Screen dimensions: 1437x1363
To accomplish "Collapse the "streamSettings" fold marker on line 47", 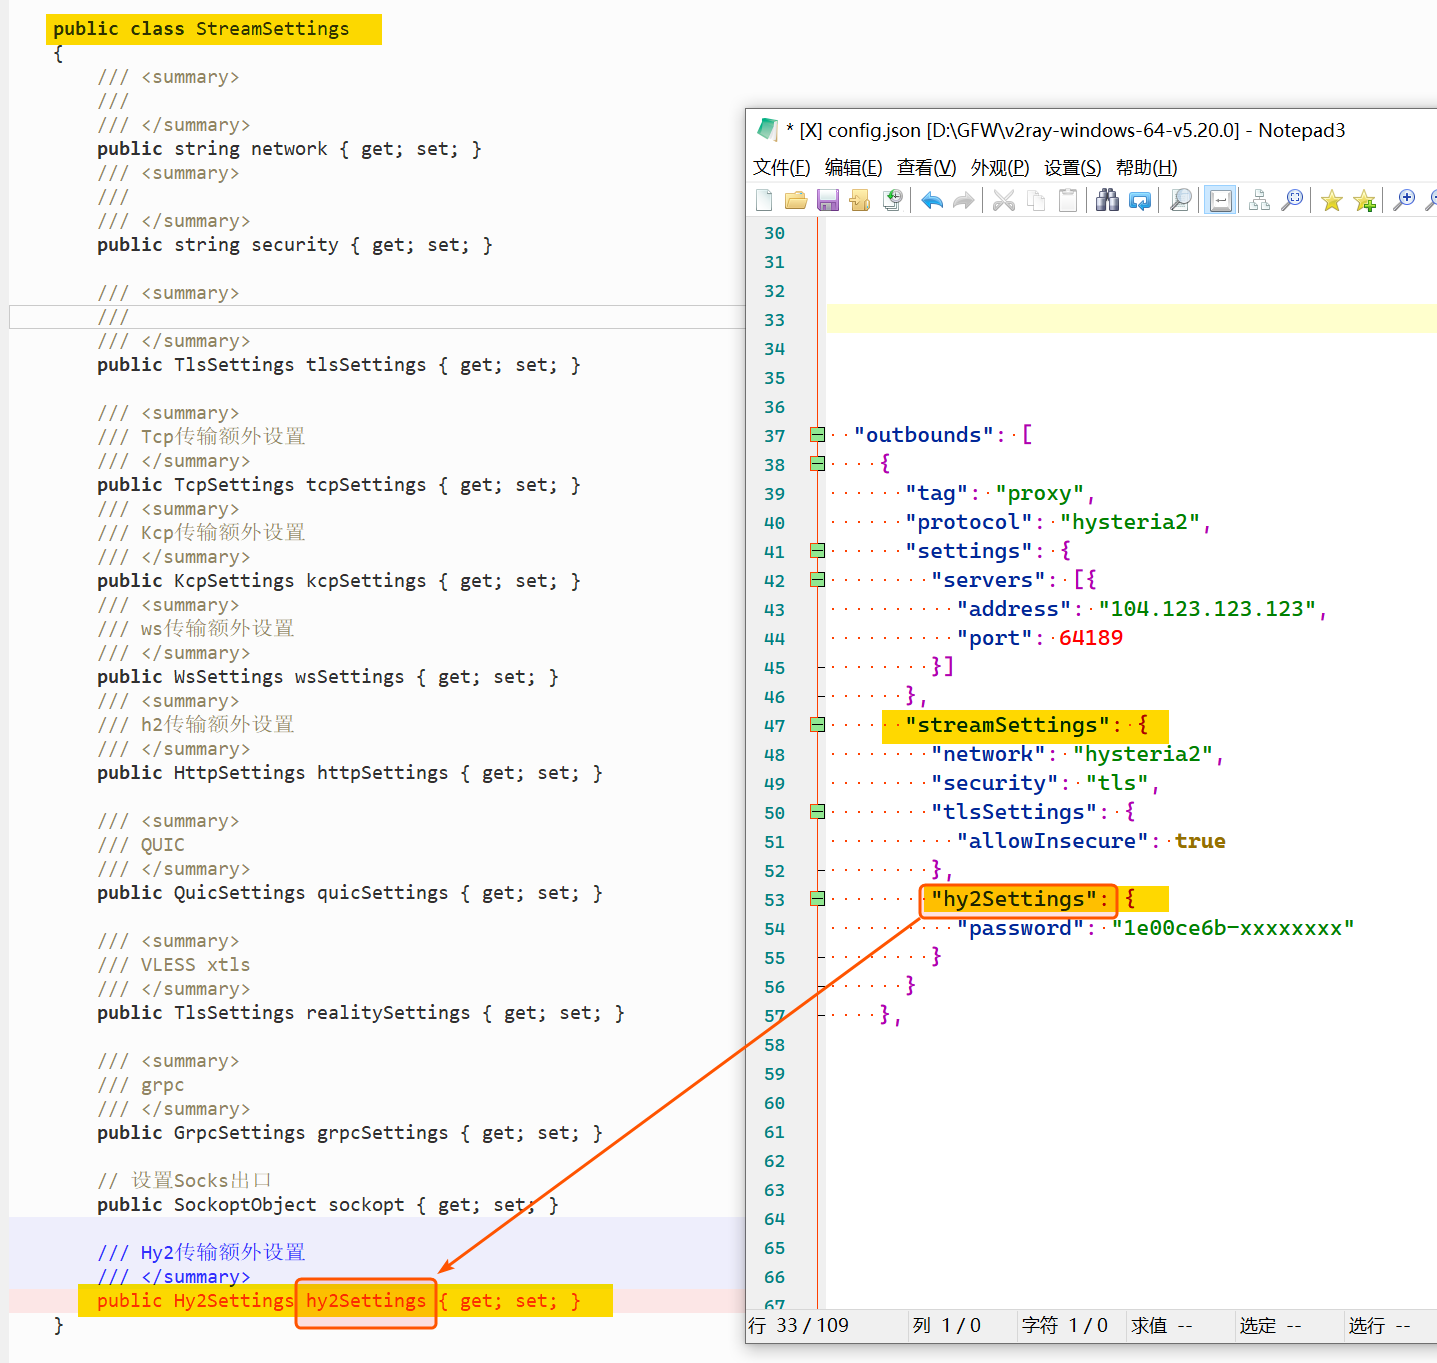I will point(817,725).
